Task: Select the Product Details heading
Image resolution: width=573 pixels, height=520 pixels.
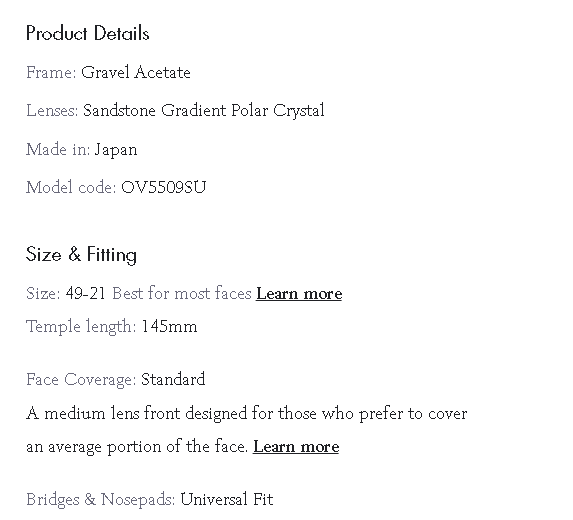Action: [88, 33]
